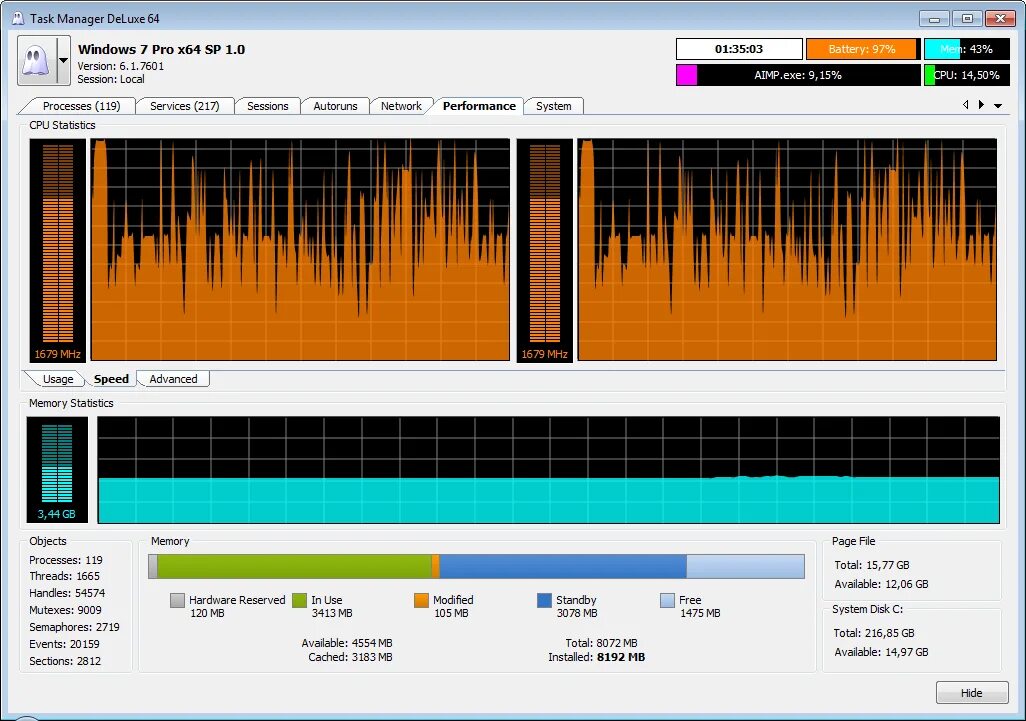Click the title bar ghost icon
The height and width of the screenshot is (721, 1026).
(18, 18)
